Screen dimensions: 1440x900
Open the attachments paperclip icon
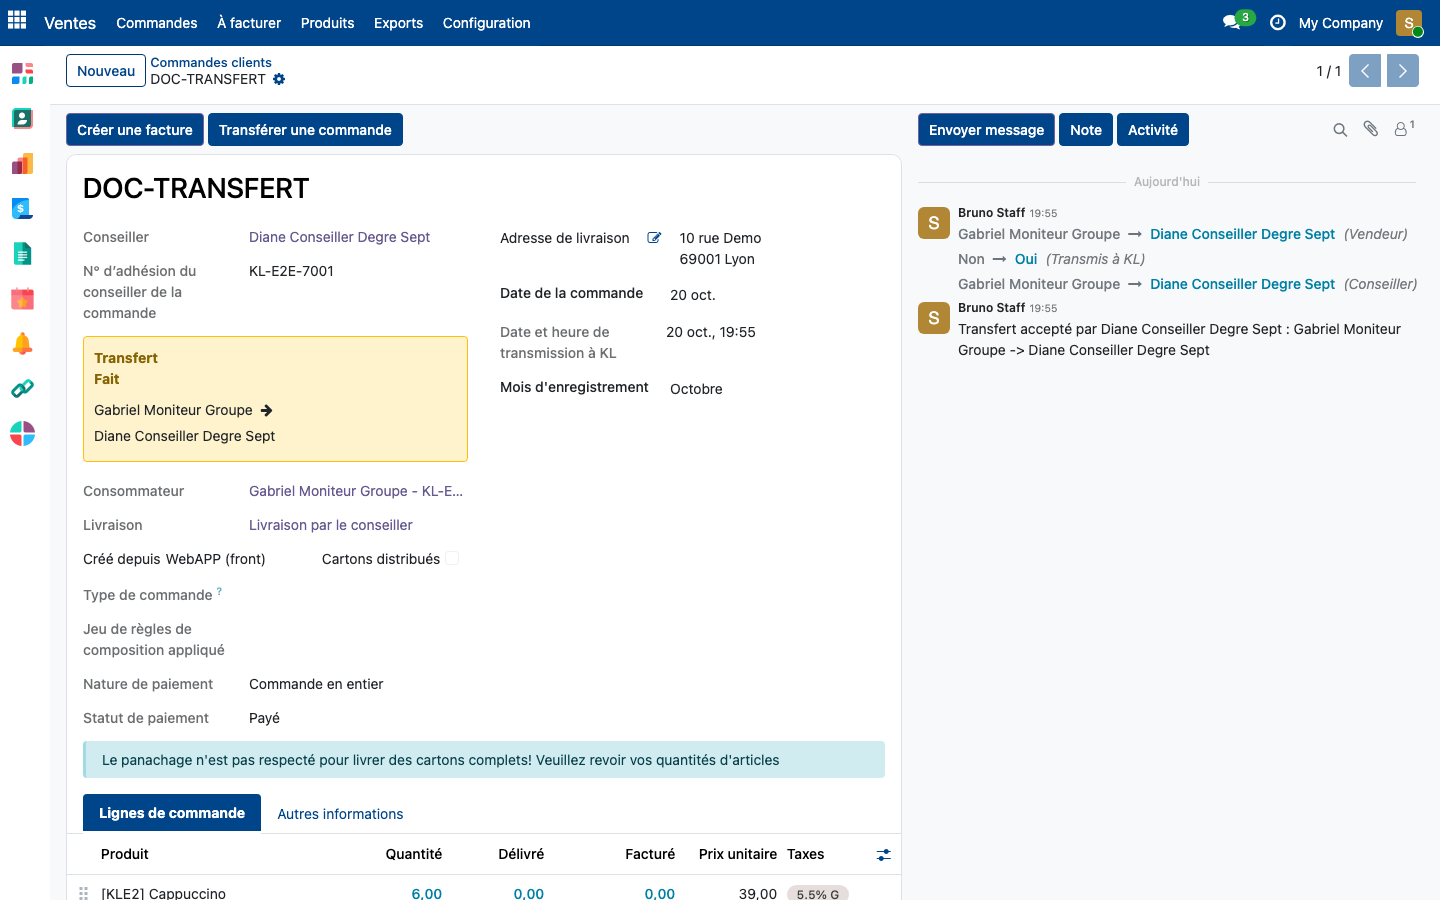click(x=1371, y=129)
